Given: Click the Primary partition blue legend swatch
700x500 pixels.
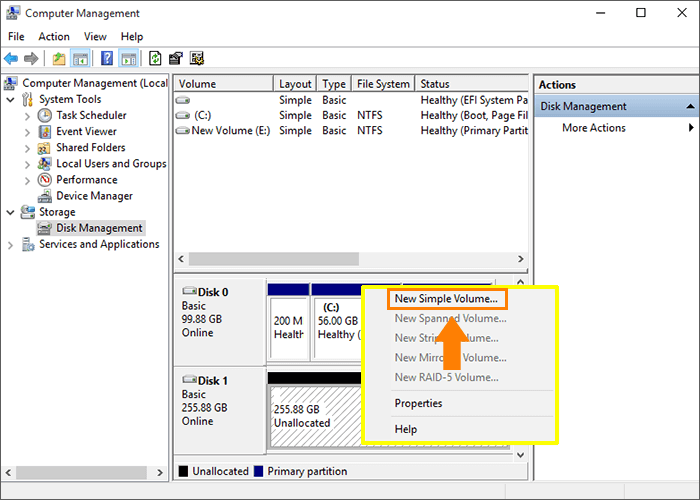Looking at the screenshot, I should coord(258,471).
